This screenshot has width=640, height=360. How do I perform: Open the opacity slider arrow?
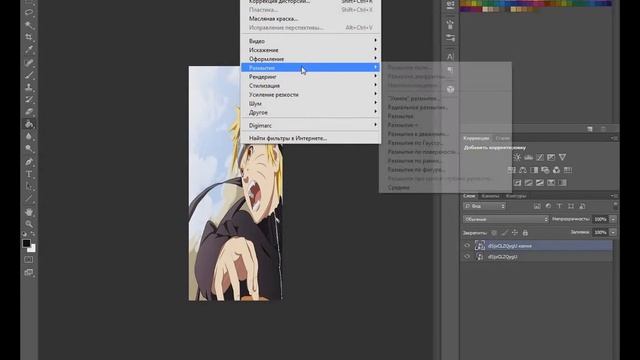613,219
